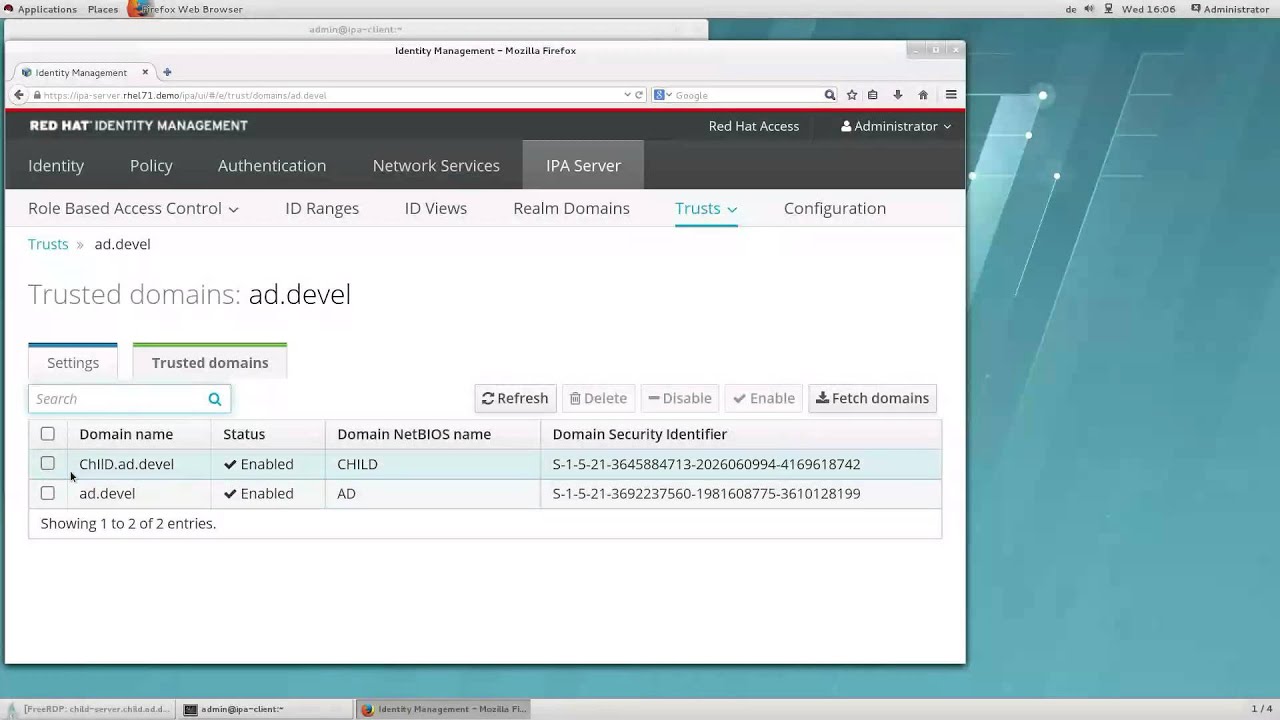Reload the page with the refresh icon
The image size is (1280, 720).
coord(639,95)
